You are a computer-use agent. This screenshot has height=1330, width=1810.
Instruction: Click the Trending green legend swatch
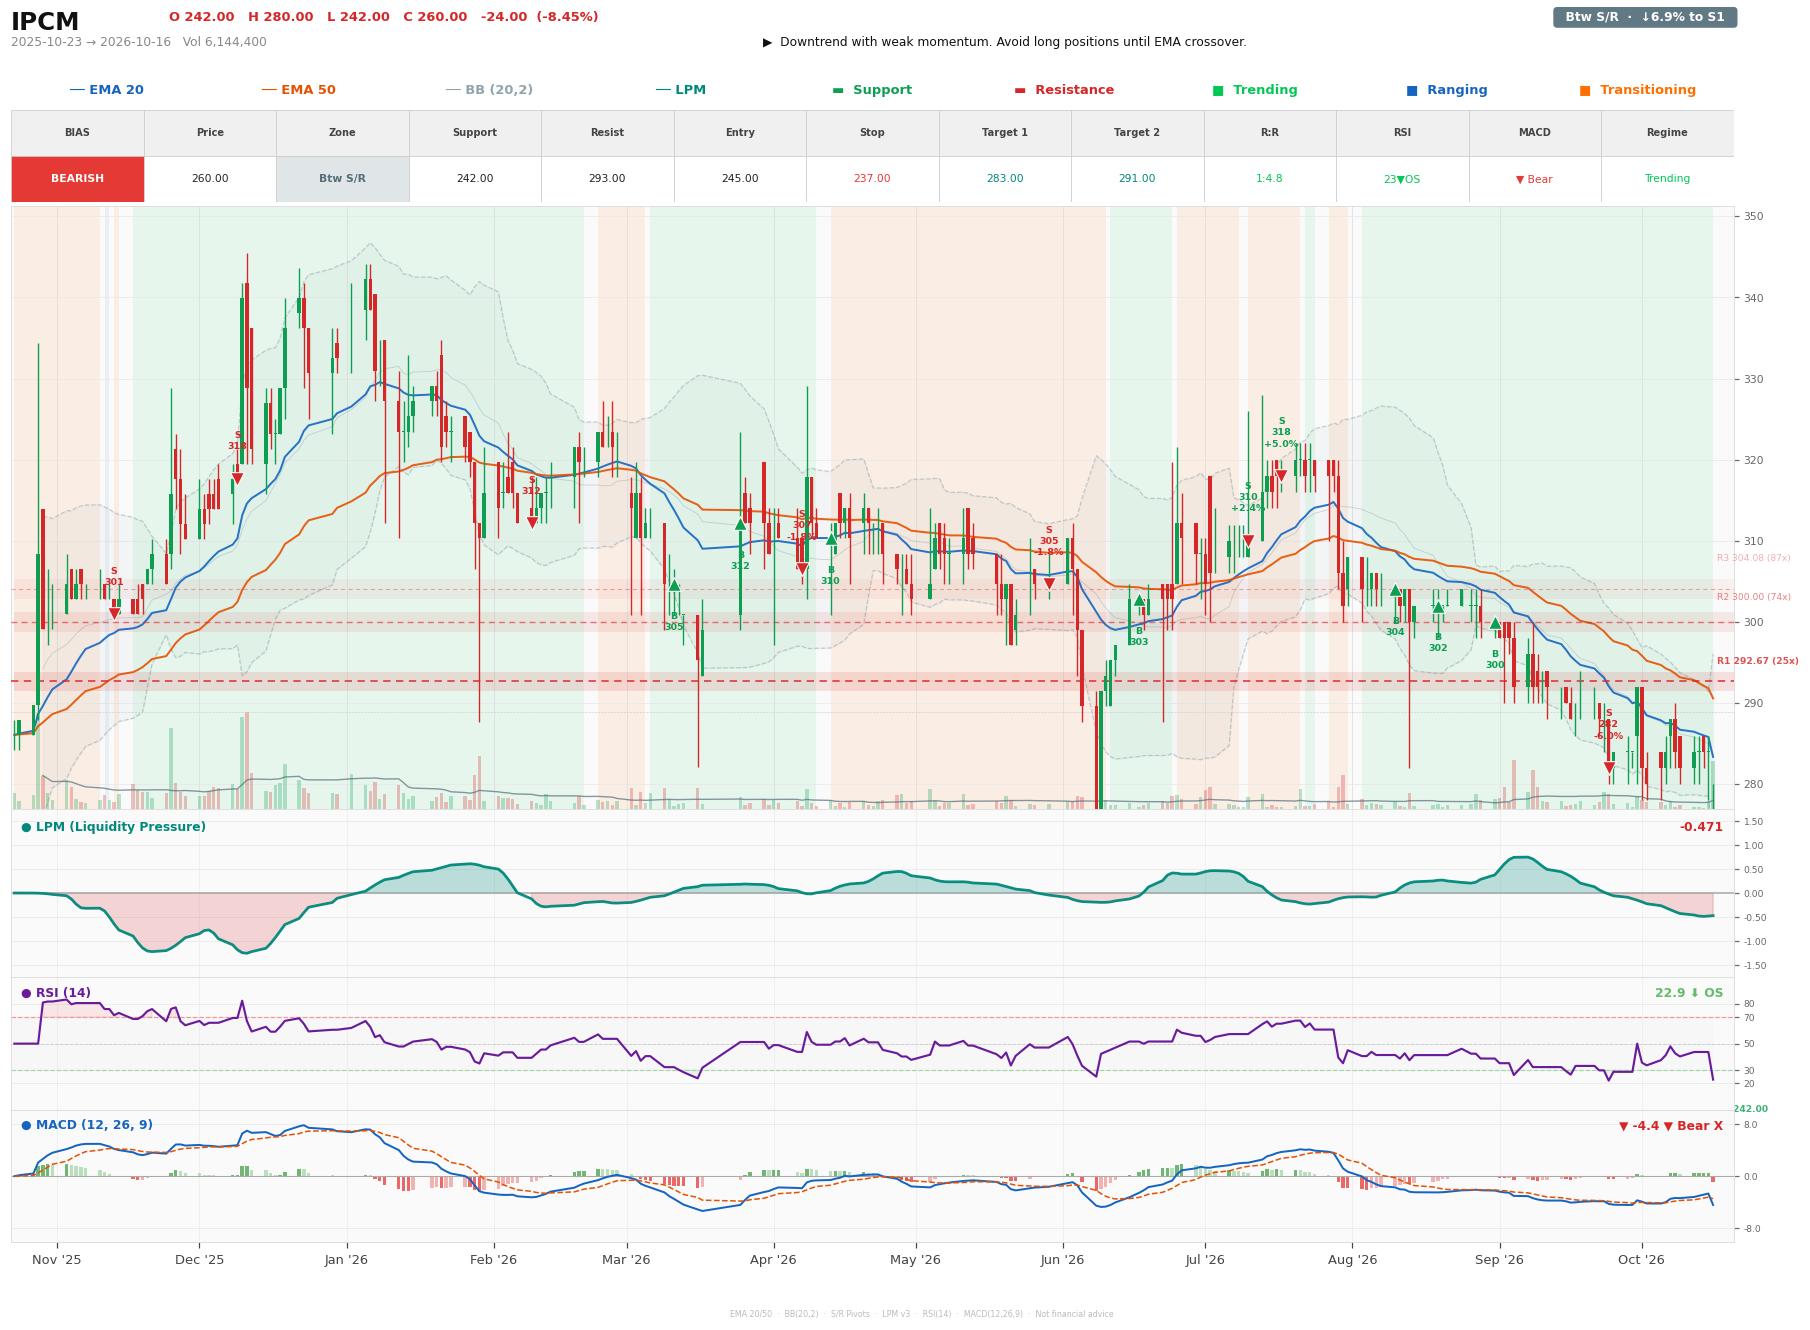click(1217, 91)
